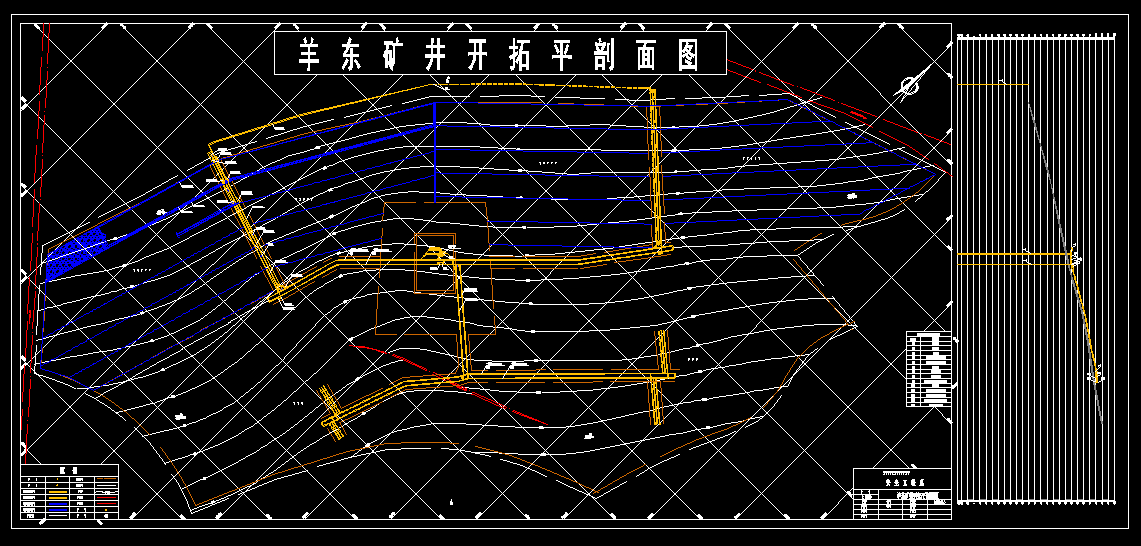The width and height of the screenshot is (1141, 546).
Task: Select the drawing title 羊东矿井开拓平剖面图
Action: [500, 53]
